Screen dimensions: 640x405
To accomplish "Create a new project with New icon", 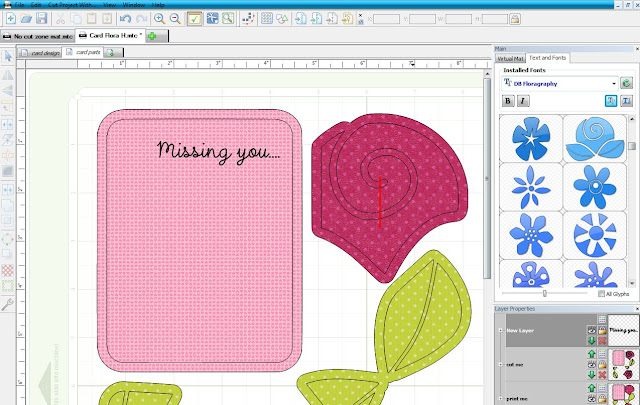I will 11,18.
